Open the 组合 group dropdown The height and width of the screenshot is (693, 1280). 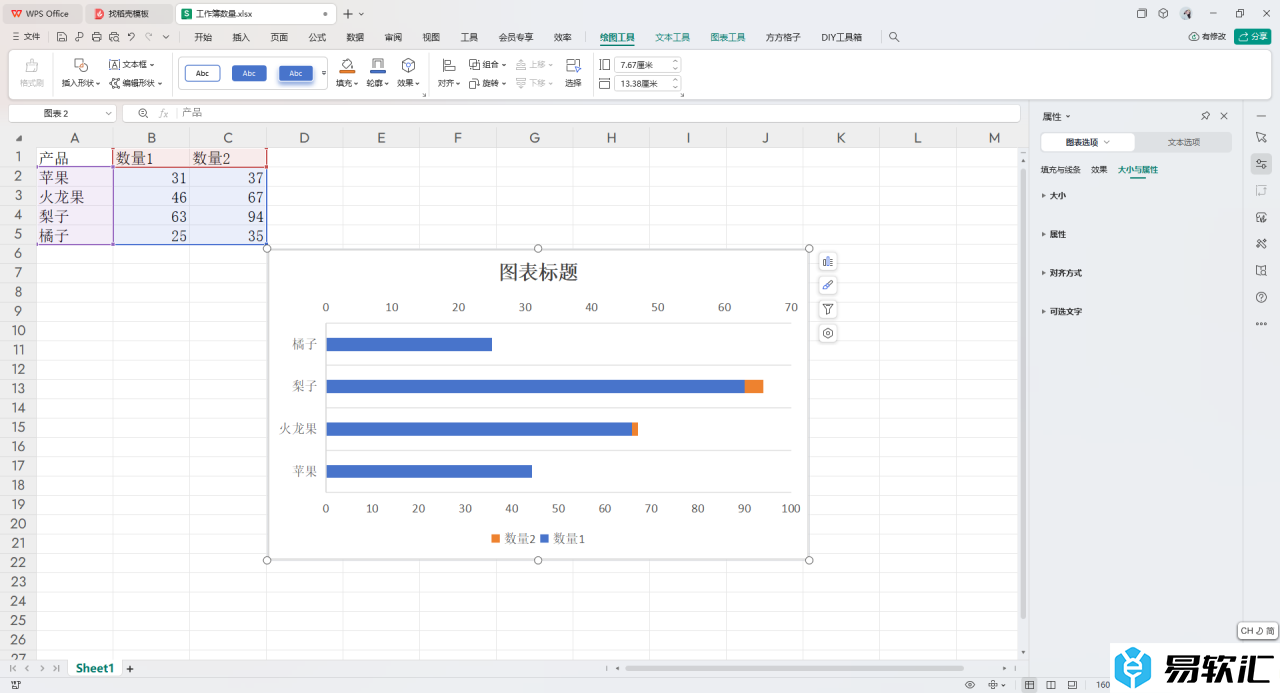coord(488,64)
